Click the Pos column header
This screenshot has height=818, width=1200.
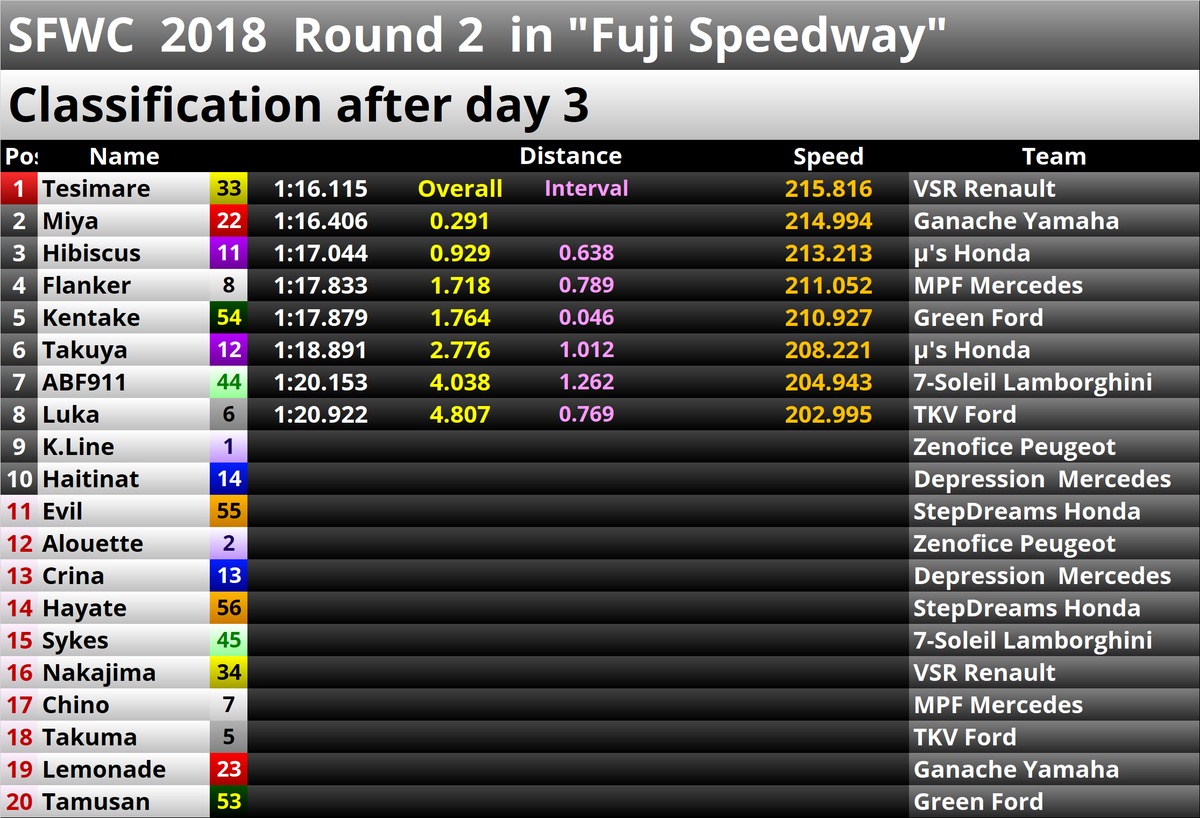[20, 156]
